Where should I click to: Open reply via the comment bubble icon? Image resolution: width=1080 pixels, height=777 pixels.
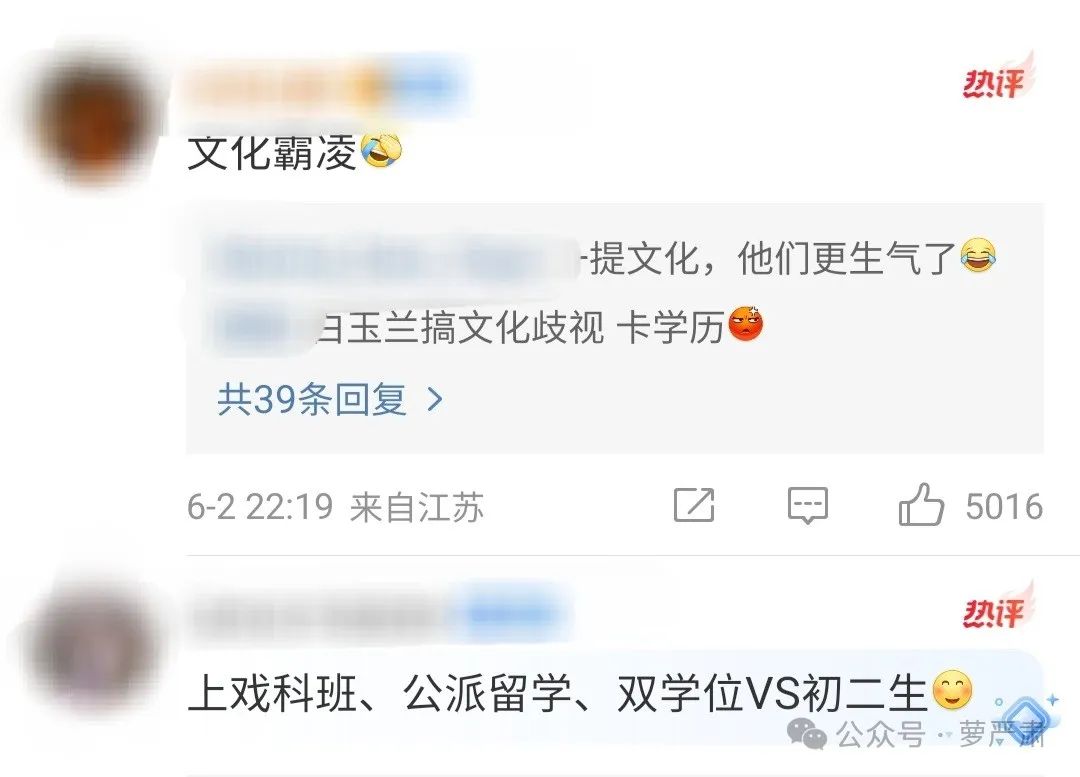click(x=807, y=506)
